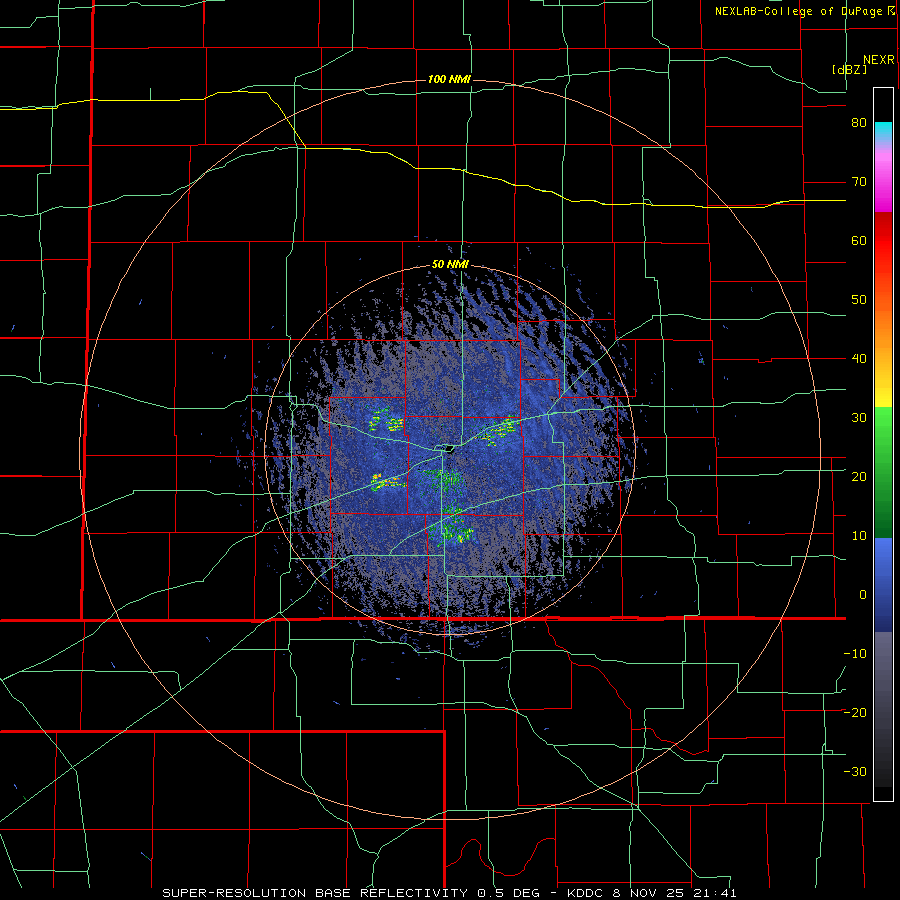The width and height of the screenshot is (900, 900).
Task: Click the red segment of the reflectivity color bar
Action: [883, 241]
